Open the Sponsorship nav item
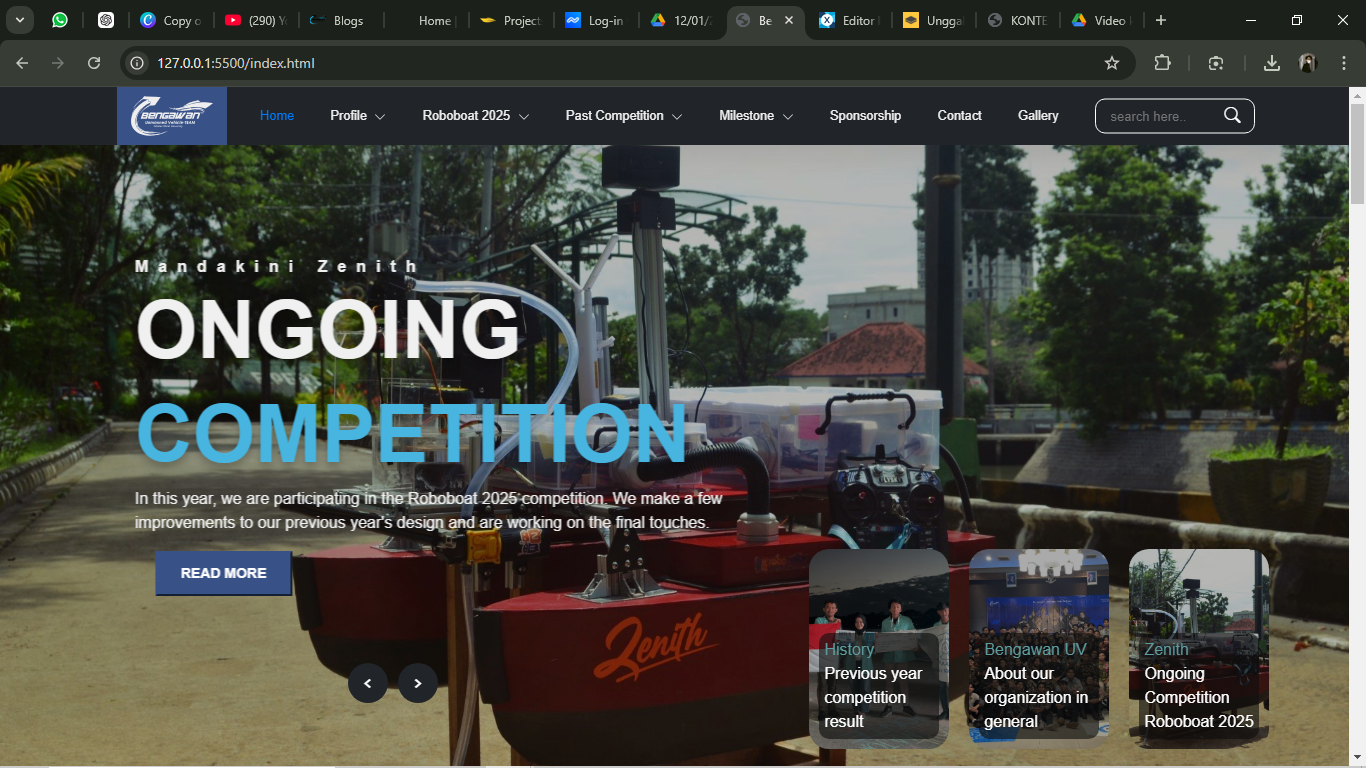1366x768 pixels. click(x=865, y=116)
